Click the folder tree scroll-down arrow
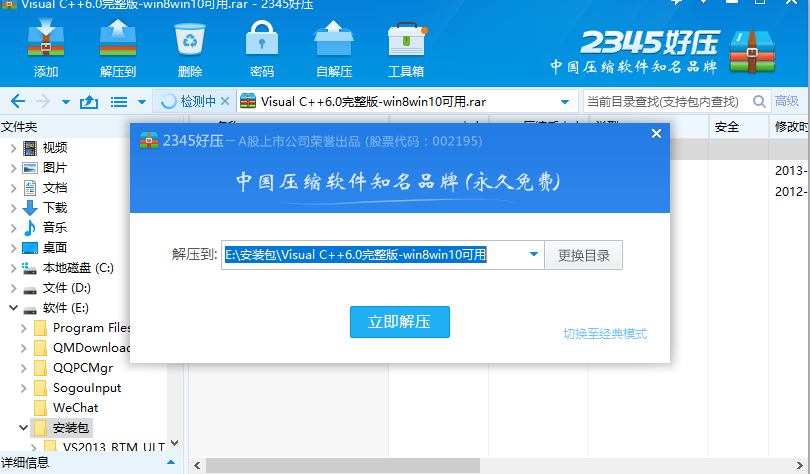The image size is (810, 474). (x=175, y=443)
